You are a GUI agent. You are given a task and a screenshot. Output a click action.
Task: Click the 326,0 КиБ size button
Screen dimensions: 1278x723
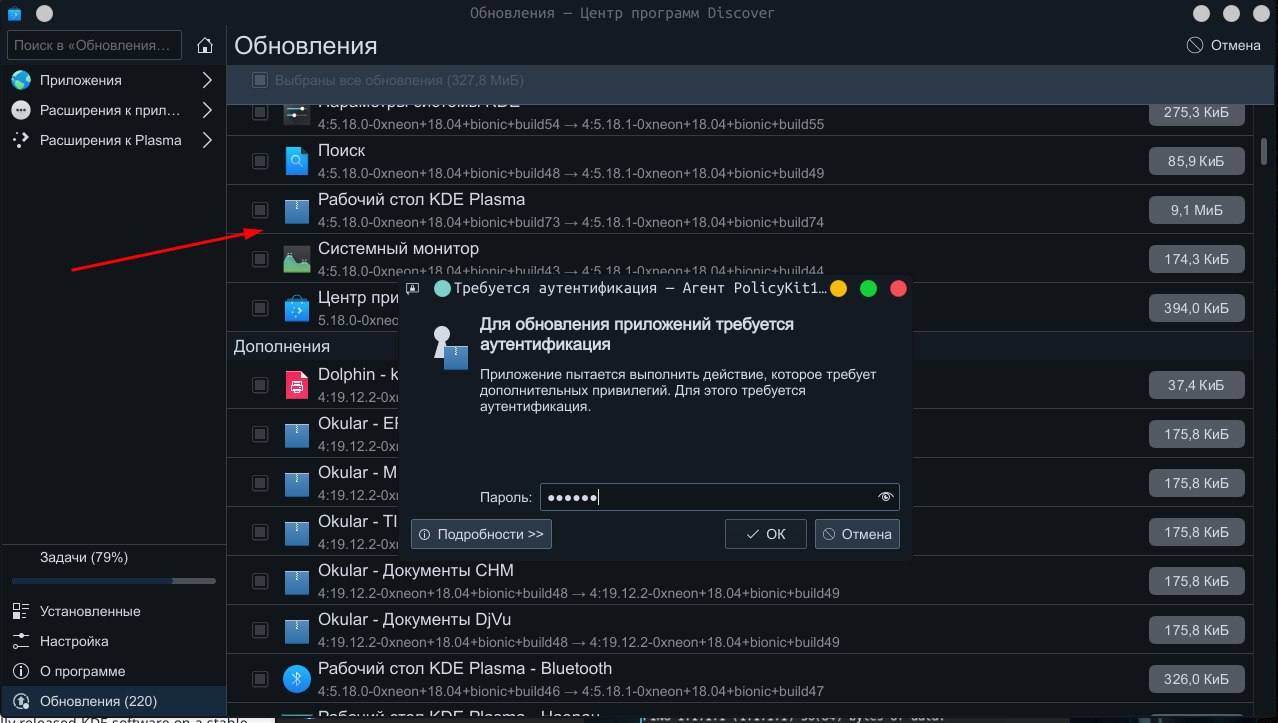point(1197,679)
